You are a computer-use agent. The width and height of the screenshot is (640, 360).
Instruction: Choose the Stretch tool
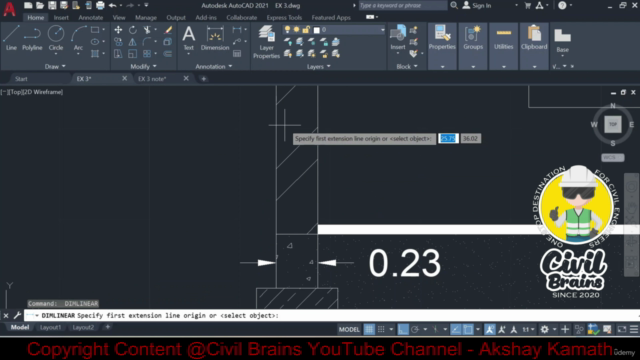(x=118, y=53)
